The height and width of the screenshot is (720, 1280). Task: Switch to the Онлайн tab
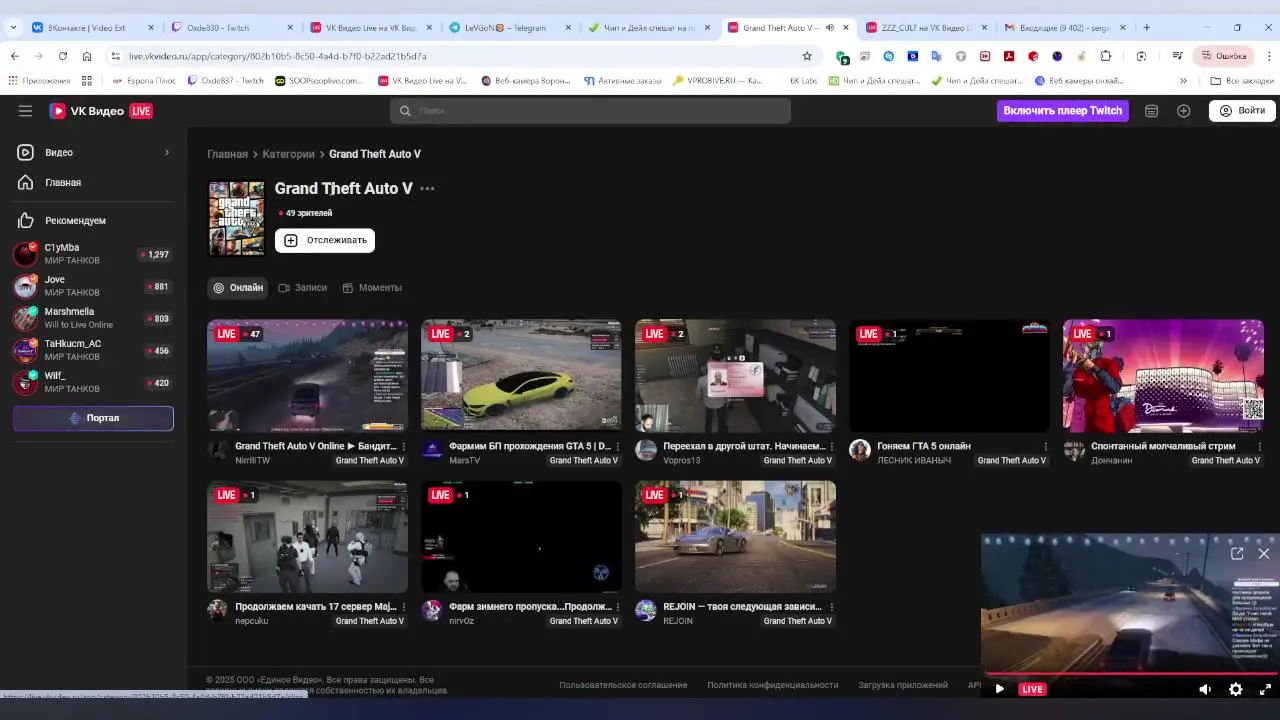point(238,288)
